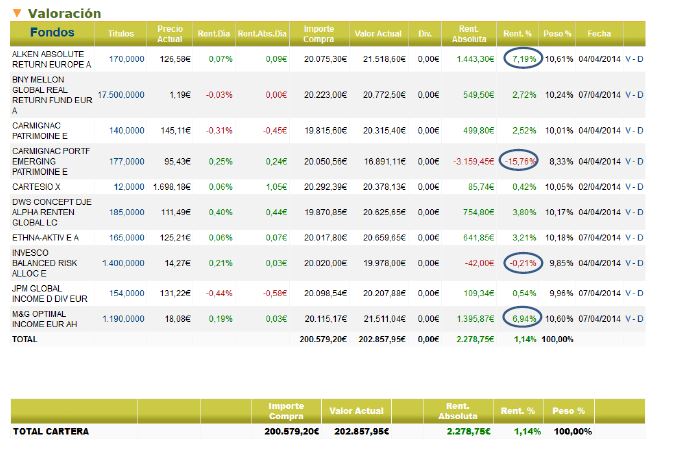The width and height of the screenshot is (673, 450).
Task: Click the 12,0000 títulos value
Action: (x=129, y=187)
